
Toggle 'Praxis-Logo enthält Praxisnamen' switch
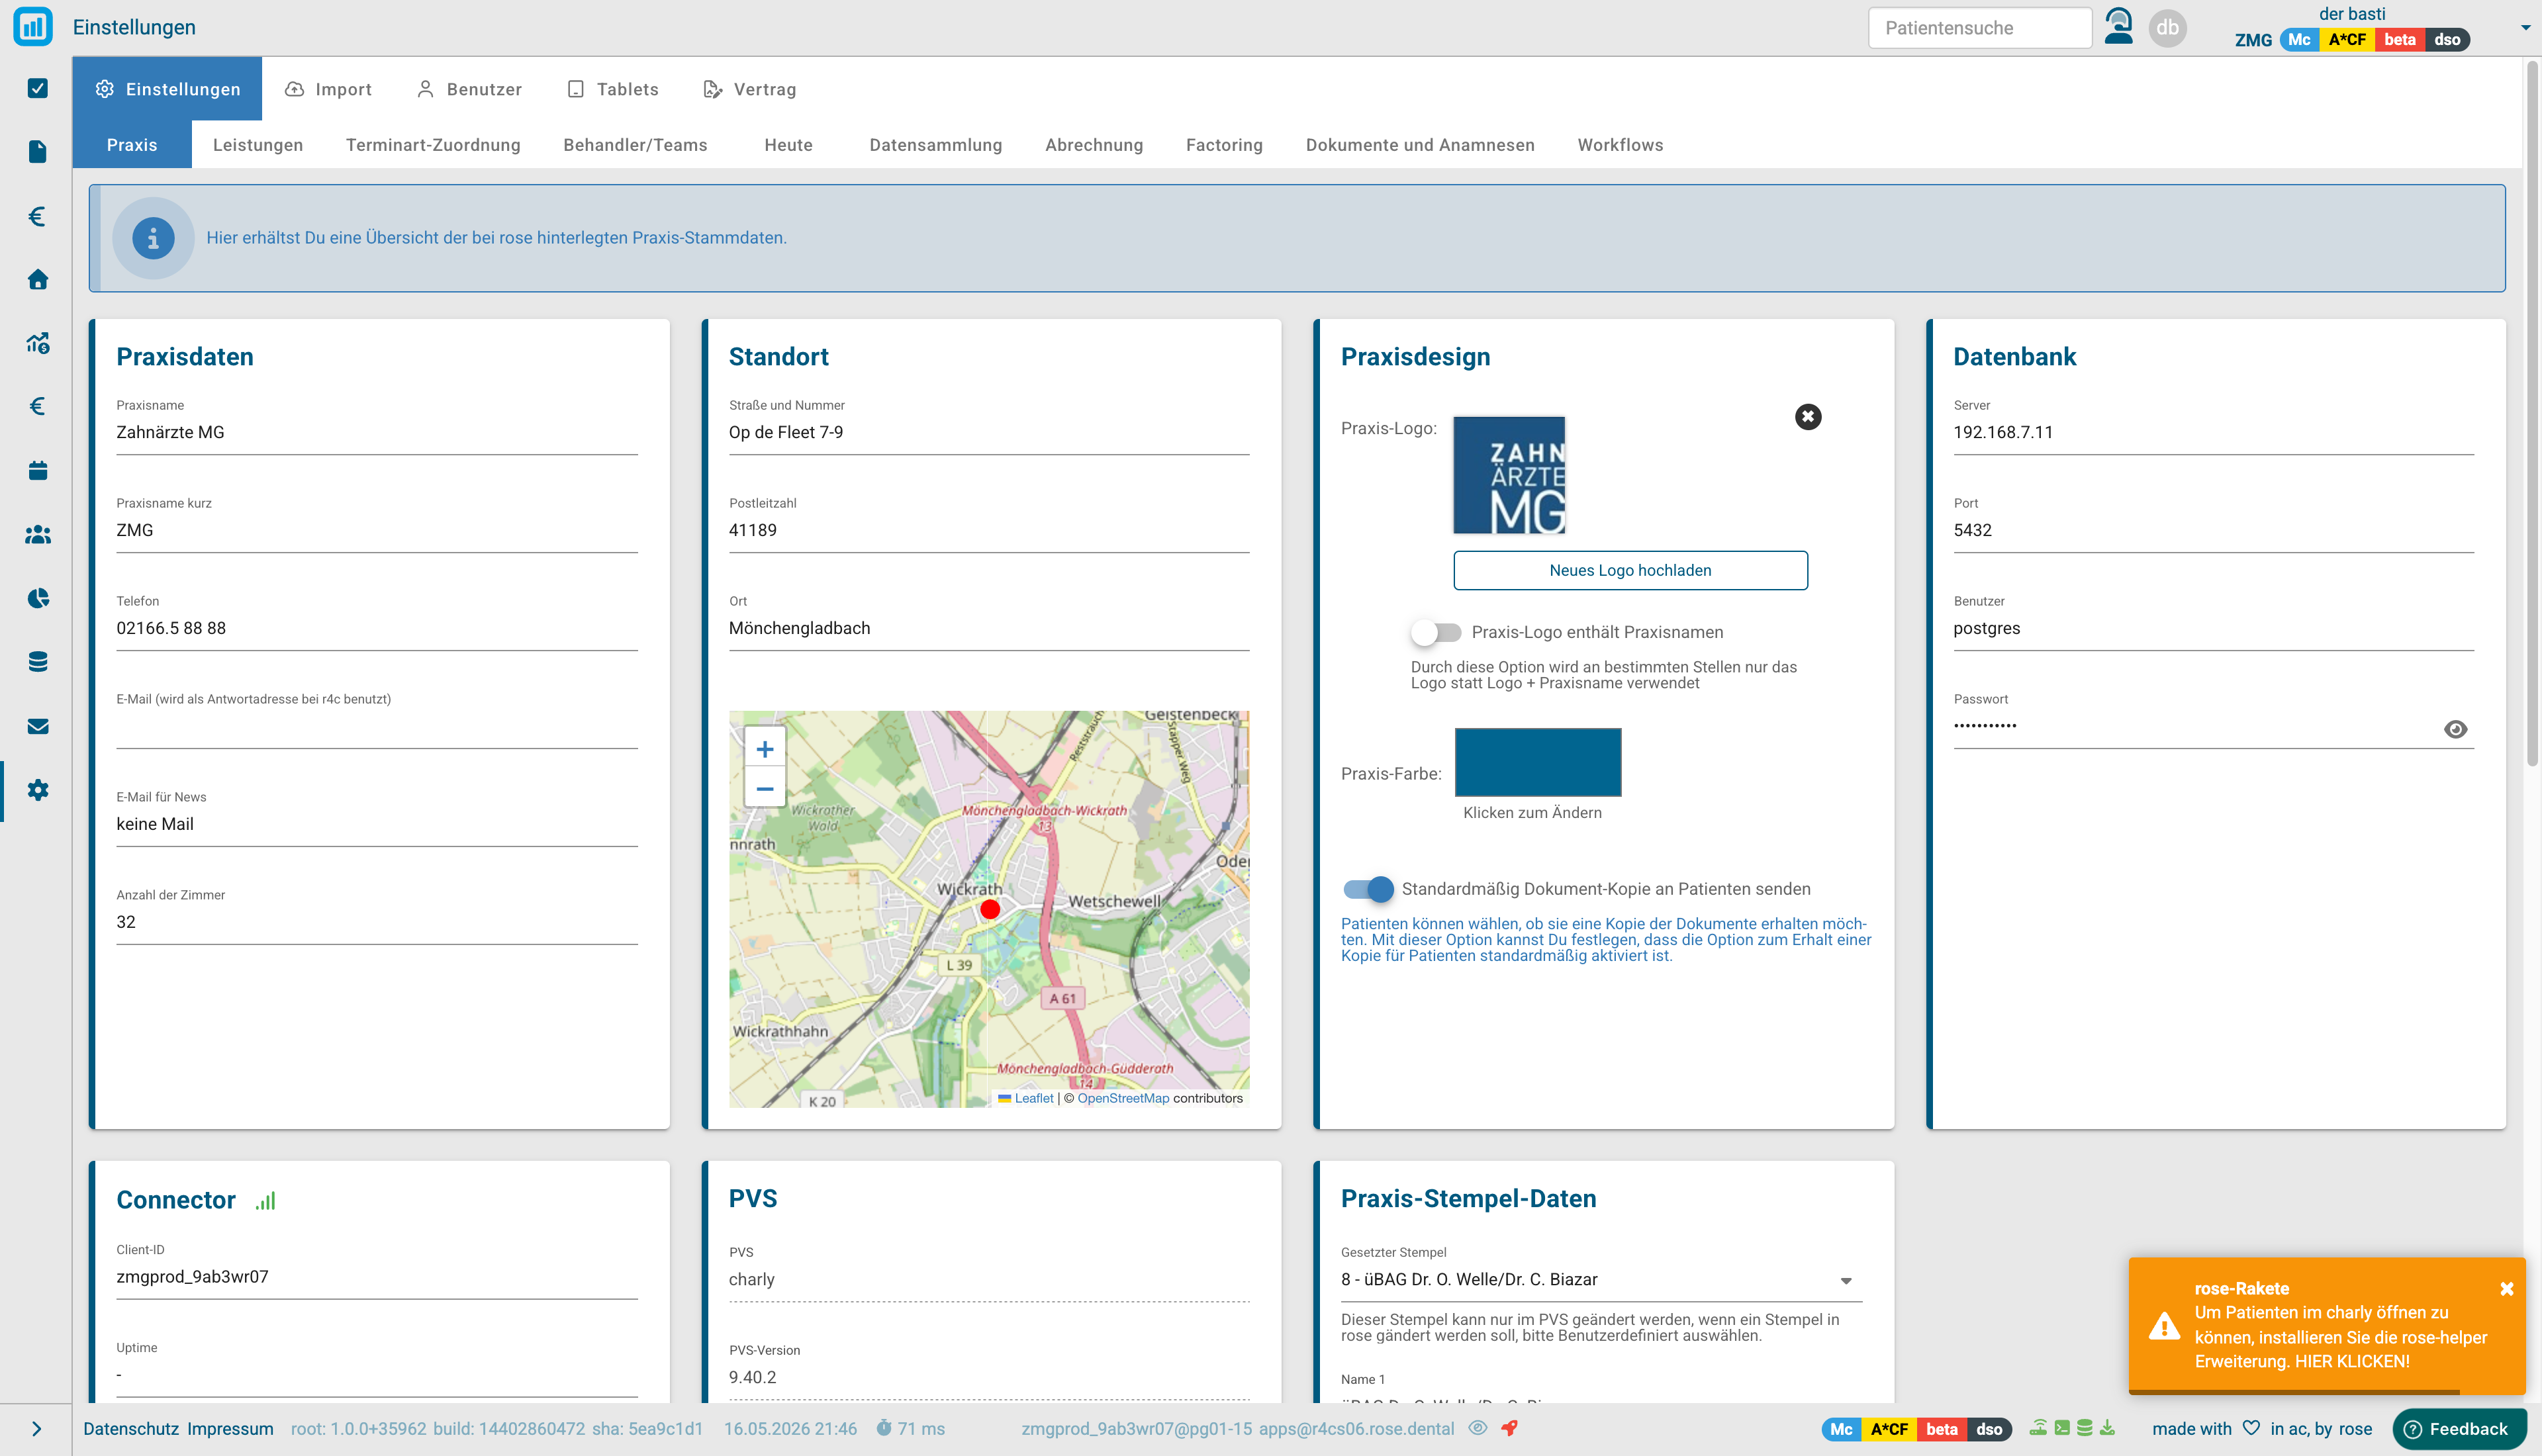[1436, 632]
